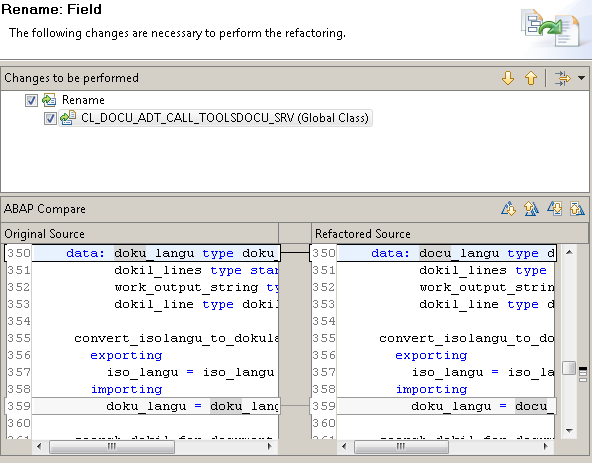Click the Refactored Source horizontal scrollbar thumb
The width and height of the screenshot is (592, 463).
coord(401,446)
